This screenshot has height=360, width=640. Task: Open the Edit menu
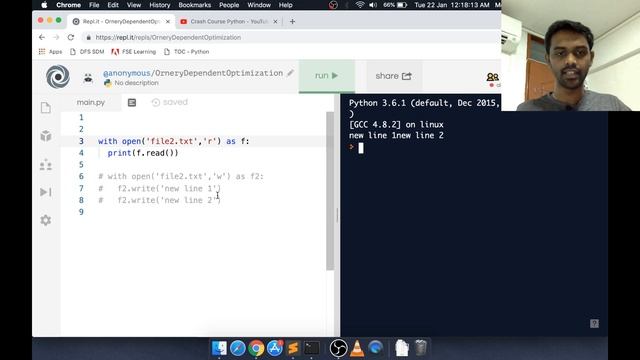pos(113,5)
